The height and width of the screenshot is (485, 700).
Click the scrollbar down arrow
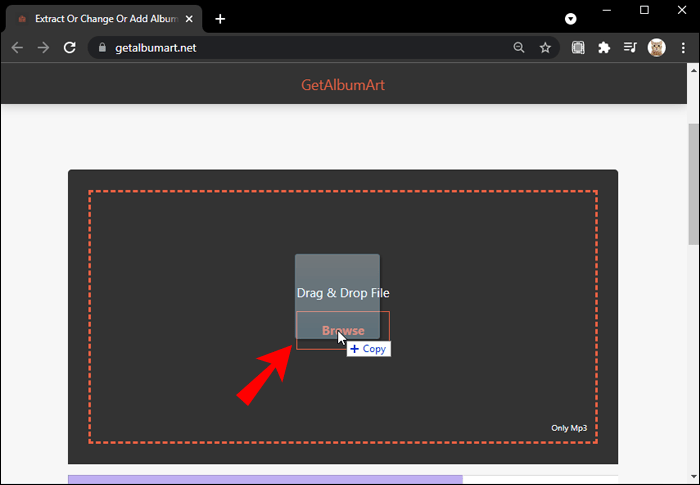[693, 477]
